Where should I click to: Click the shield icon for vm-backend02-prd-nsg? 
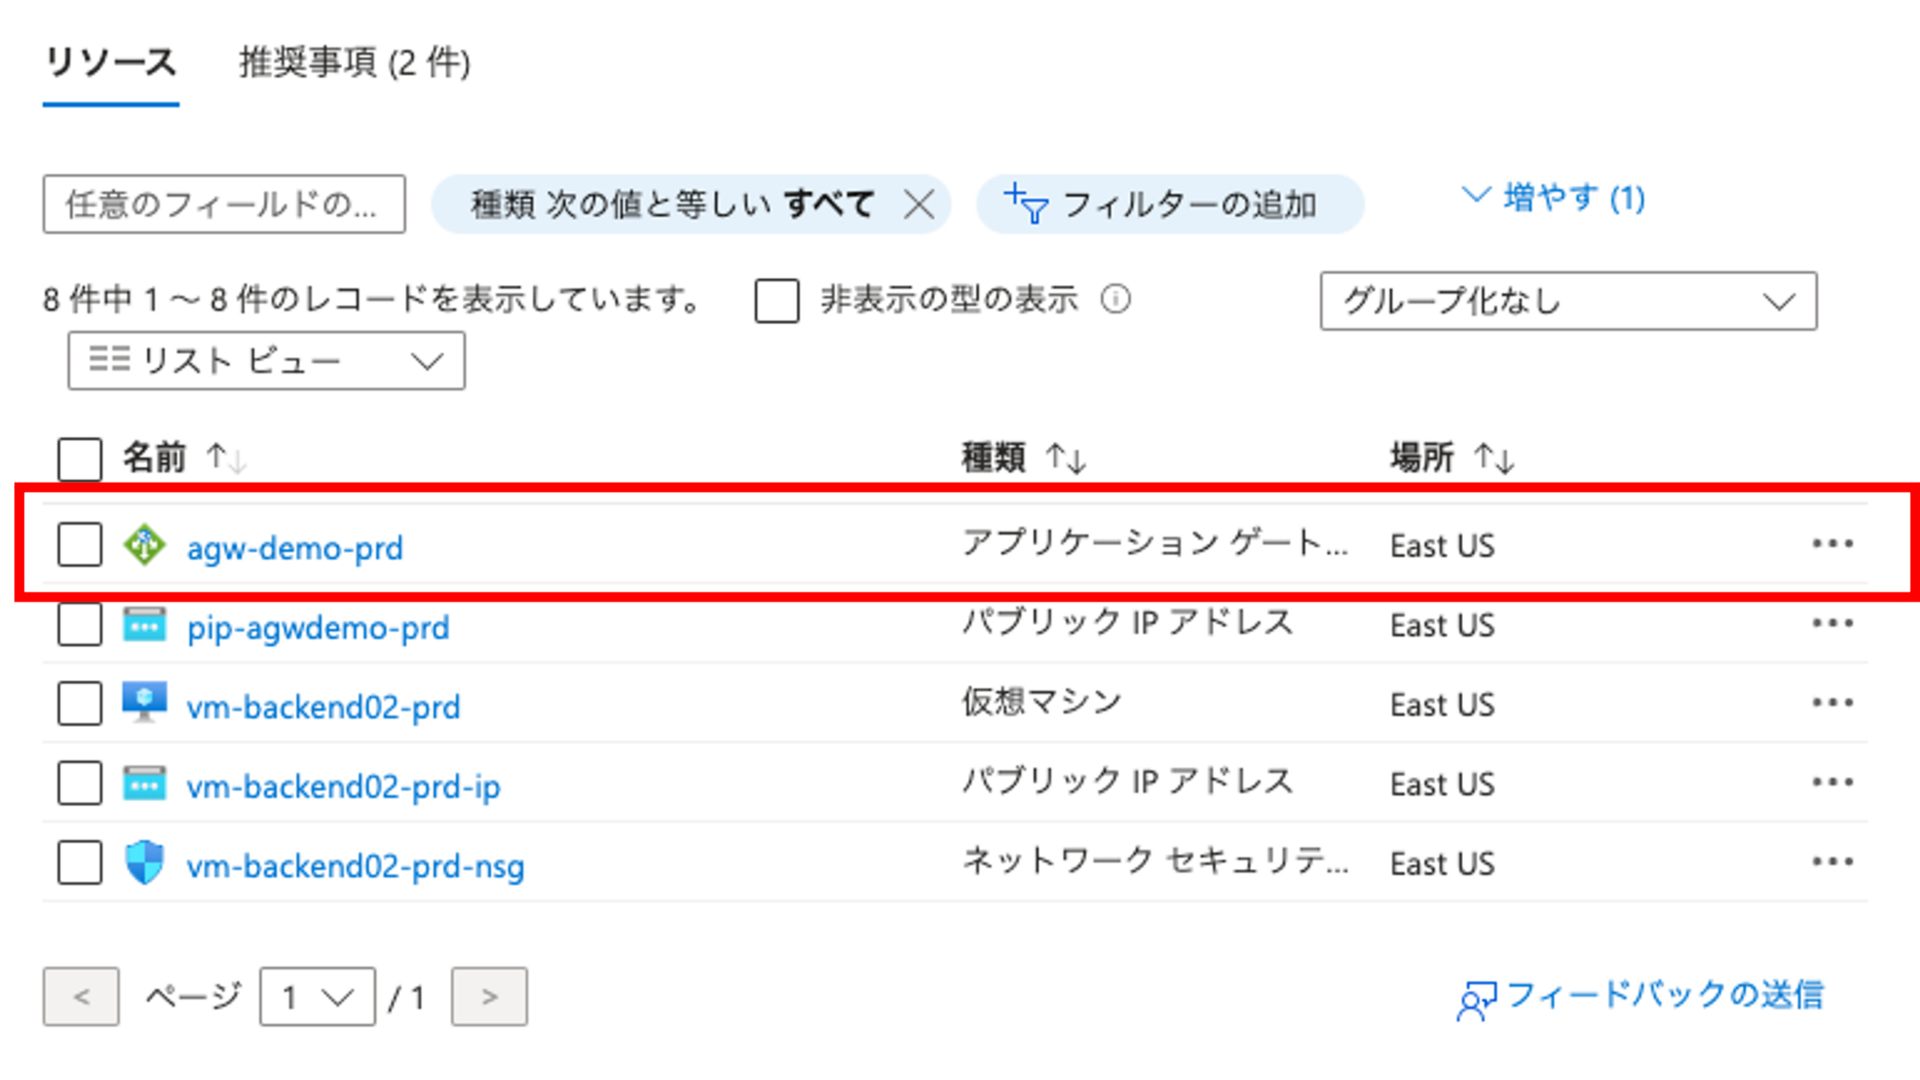coord(144,861)
